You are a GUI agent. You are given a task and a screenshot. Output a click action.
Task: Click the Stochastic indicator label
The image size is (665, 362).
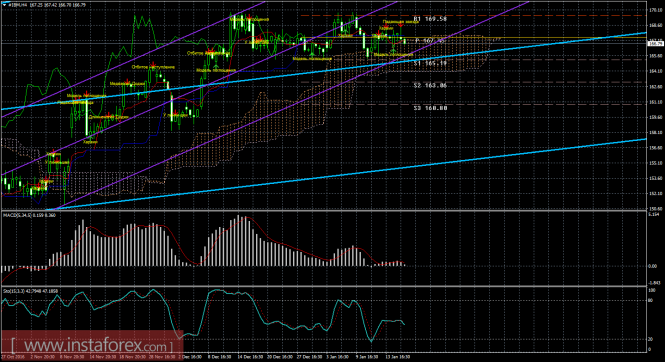coord(30,291)
